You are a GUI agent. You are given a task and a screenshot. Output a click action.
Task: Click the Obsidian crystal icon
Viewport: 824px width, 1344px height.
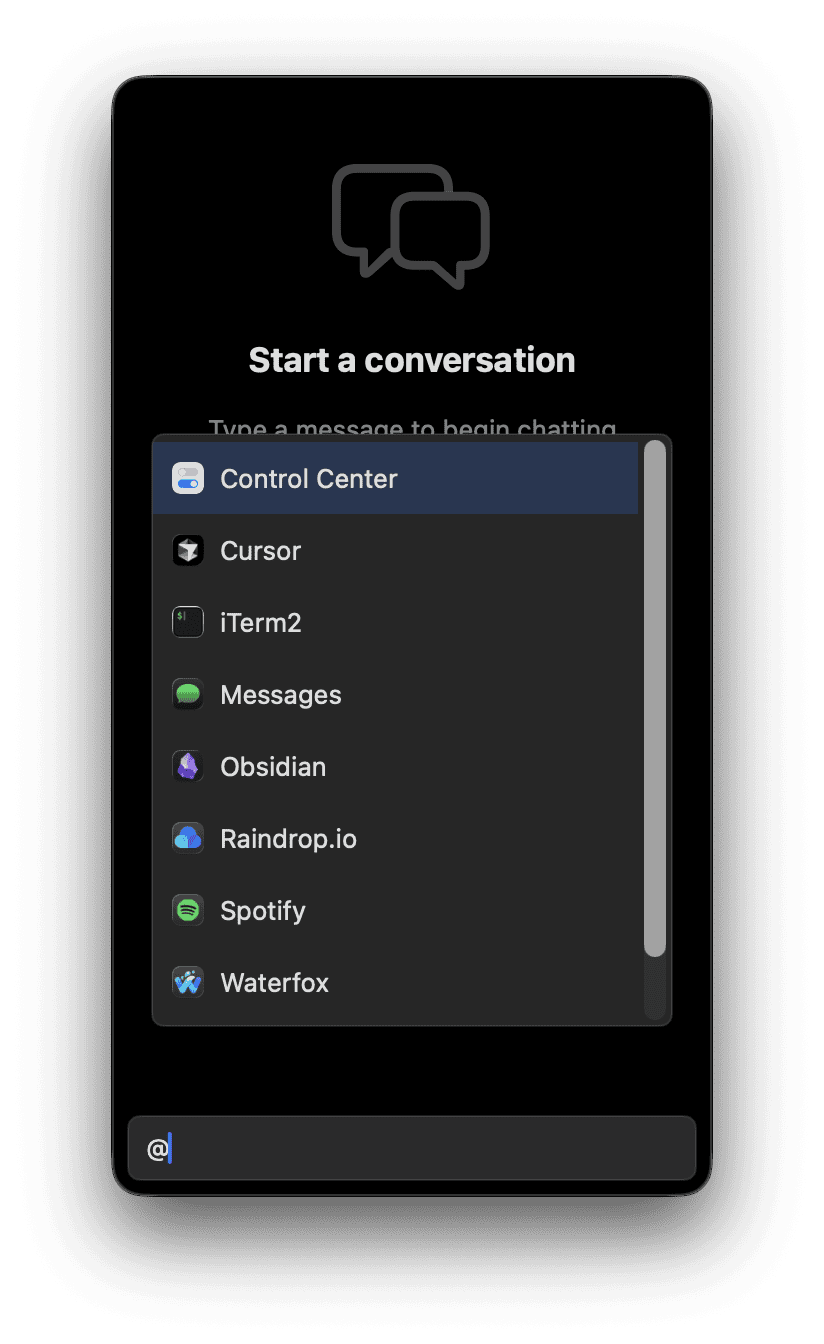click(188, 766)
